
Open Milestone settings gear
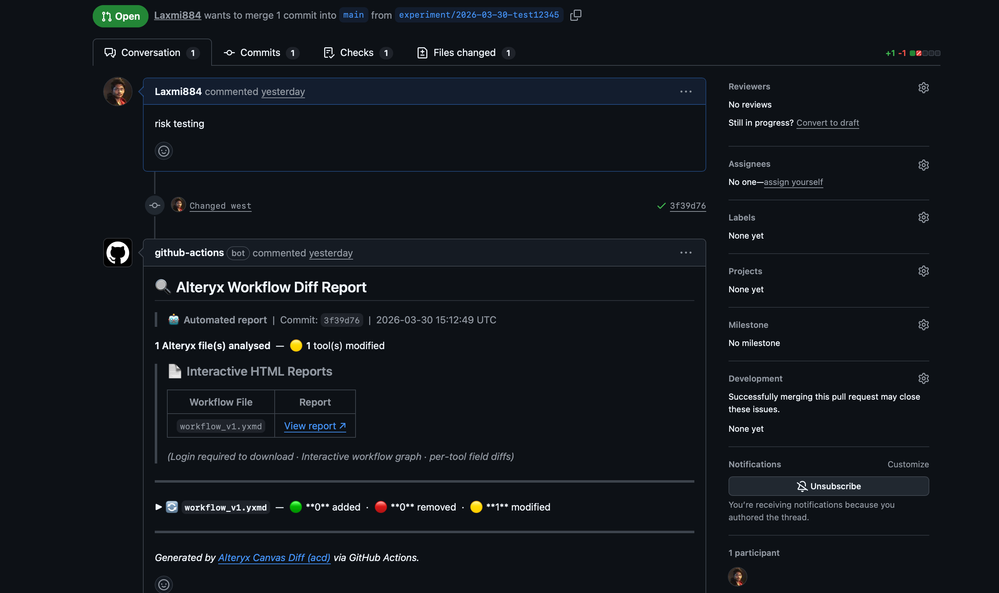pyautogui.click(x=923, y=325)
